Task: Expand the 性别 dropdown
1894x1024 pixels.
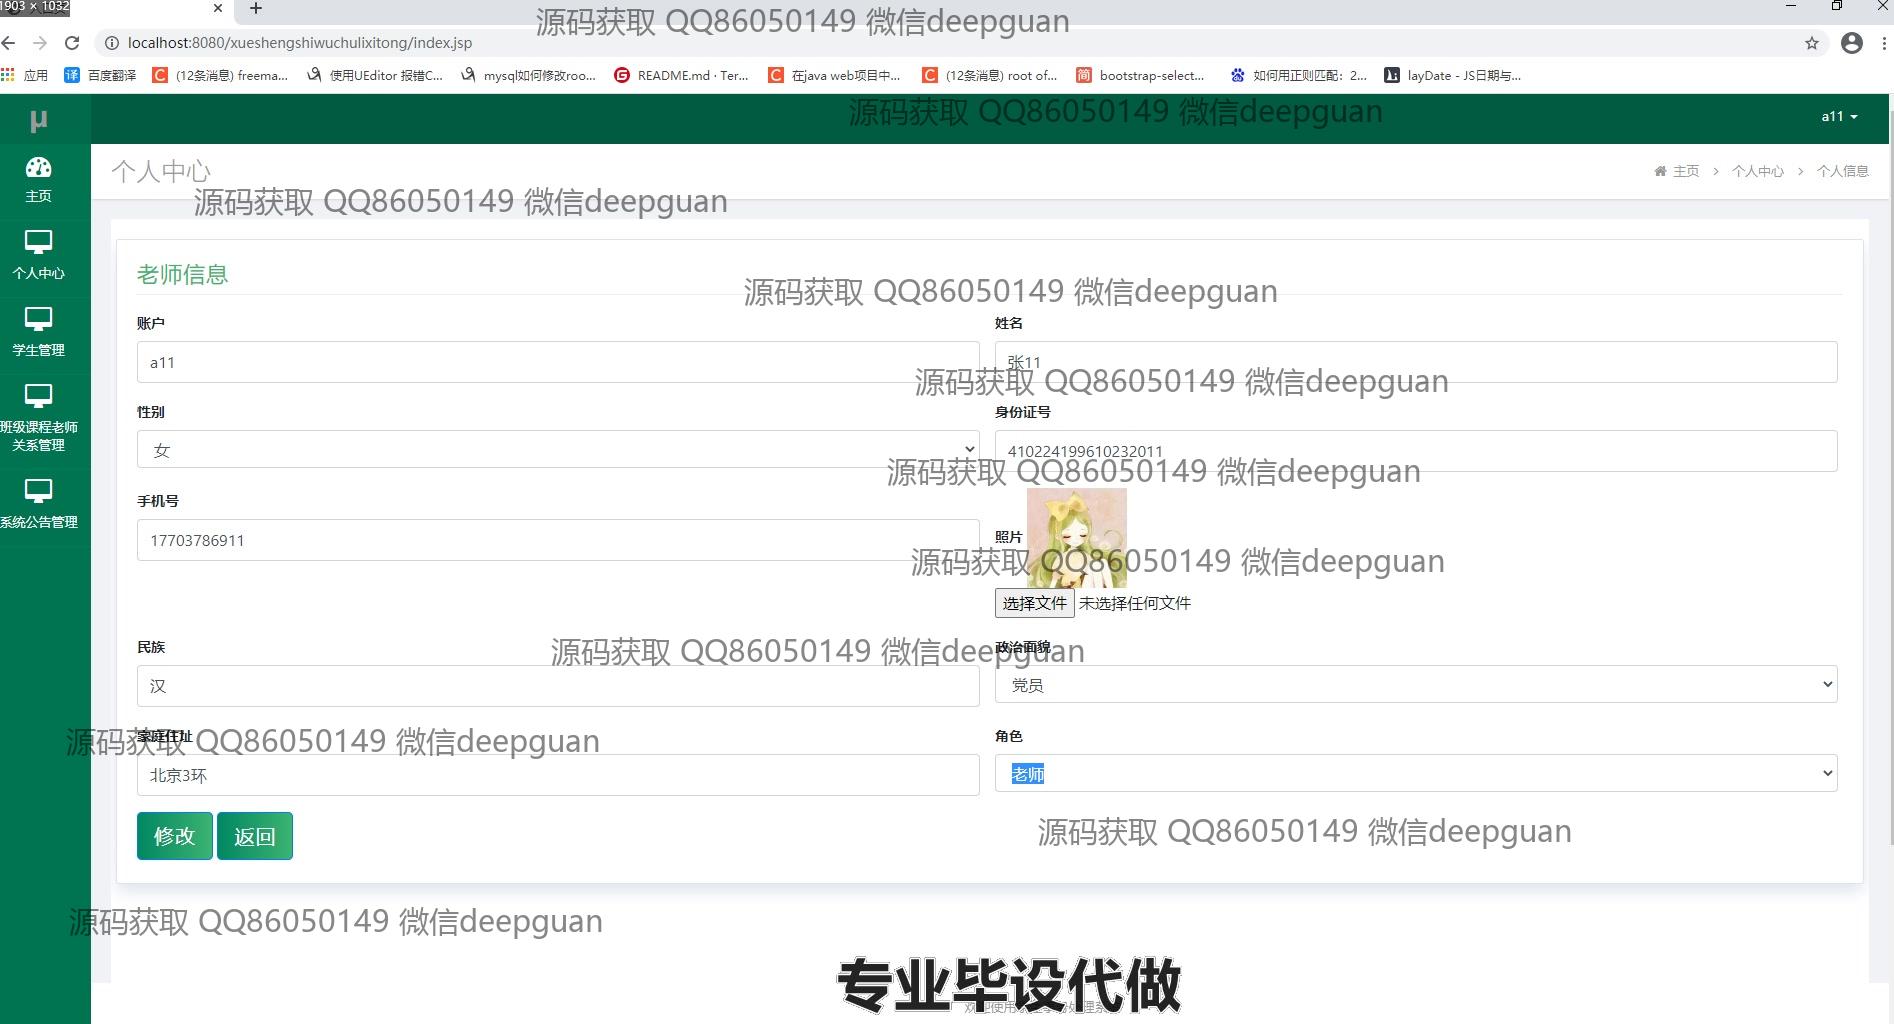Action: [x=557, y=450]
